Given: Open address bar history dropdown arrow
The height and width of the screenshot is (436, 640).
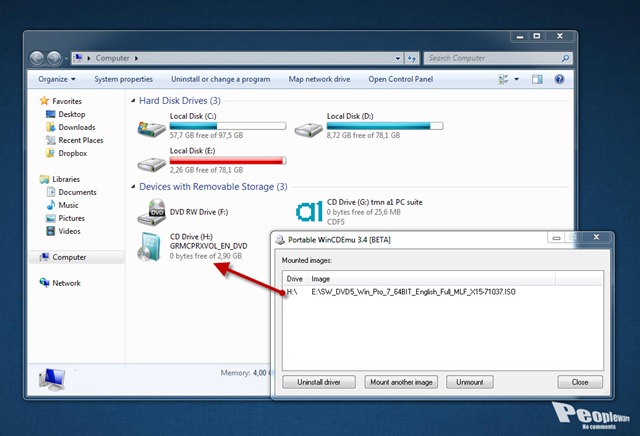Looking at the screenshot, I should [x=398, y=58].
